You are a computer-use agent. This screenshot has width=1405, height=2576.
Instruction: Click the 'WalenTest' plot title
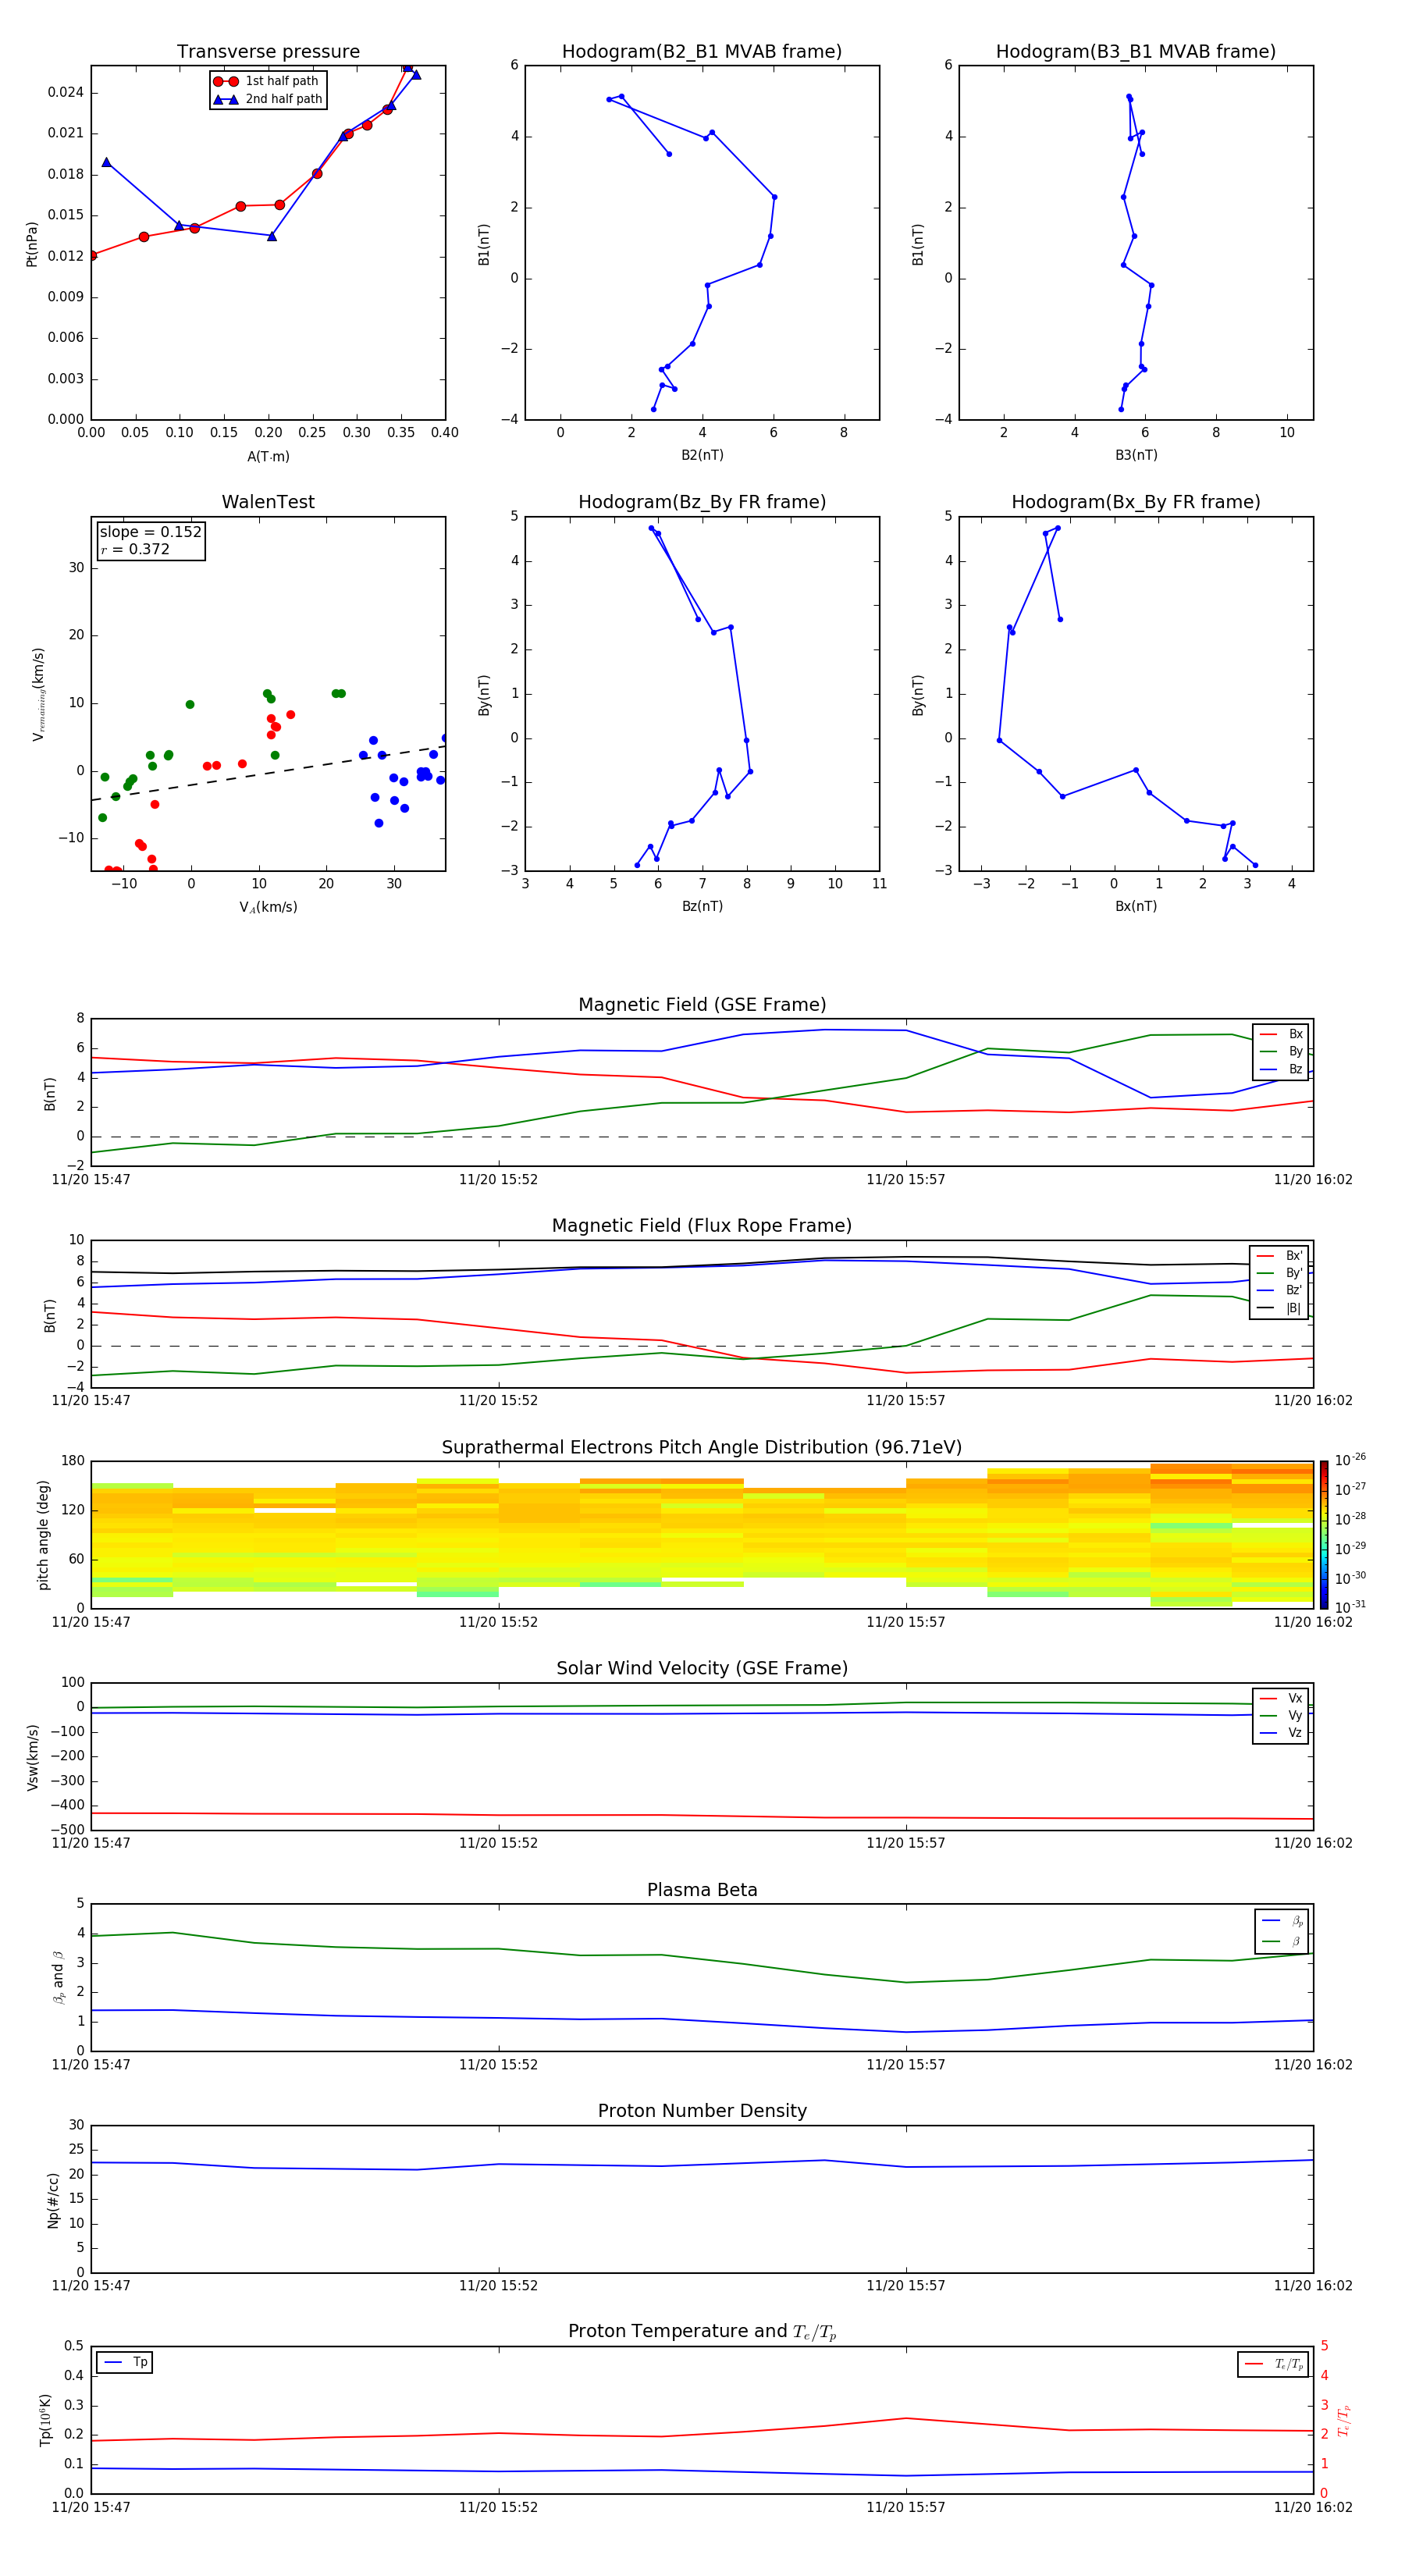coord(268,502)
